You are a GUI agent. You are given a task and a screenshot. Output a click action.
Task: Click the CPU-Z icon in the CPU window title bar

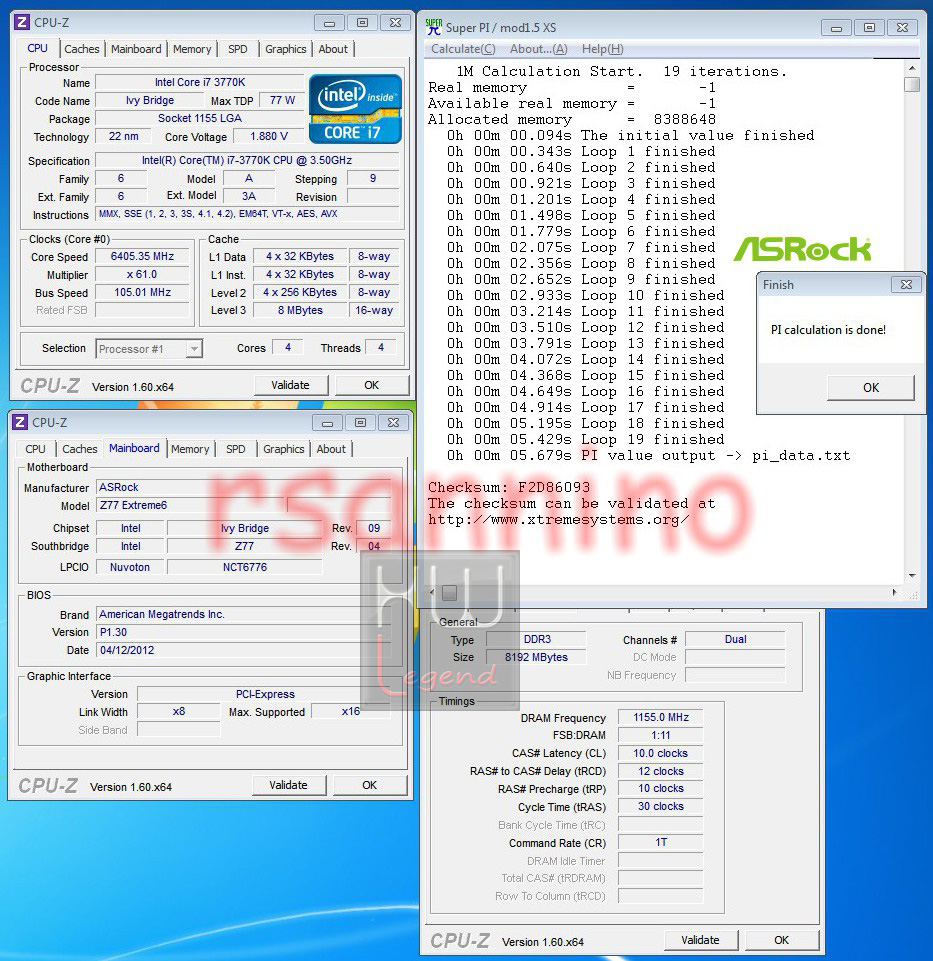click(x=21, y=23)
